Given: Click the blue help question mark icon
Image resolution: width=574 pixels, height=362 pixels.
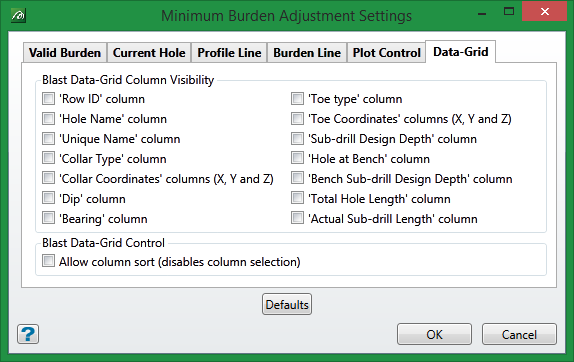Looking at the screenshot, I should (x=28, y=334).
